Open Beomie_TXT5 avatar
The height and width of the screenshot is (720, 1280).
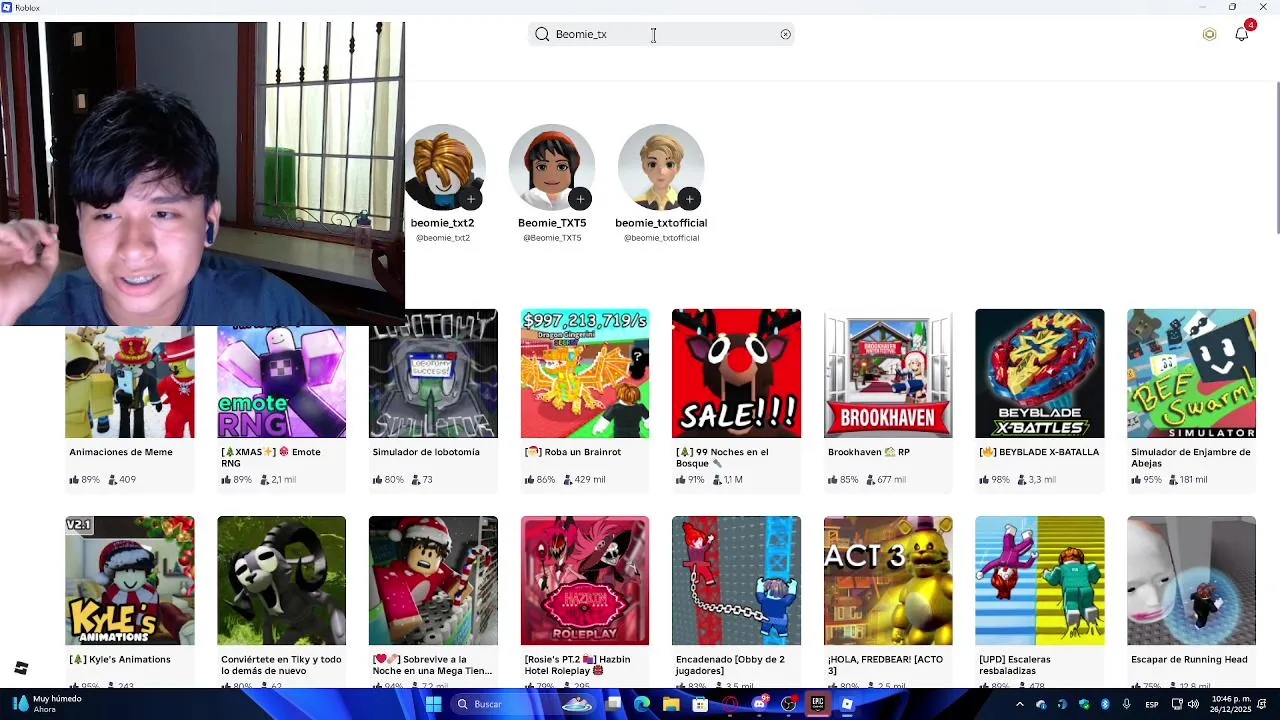click(x=552, y=167)
